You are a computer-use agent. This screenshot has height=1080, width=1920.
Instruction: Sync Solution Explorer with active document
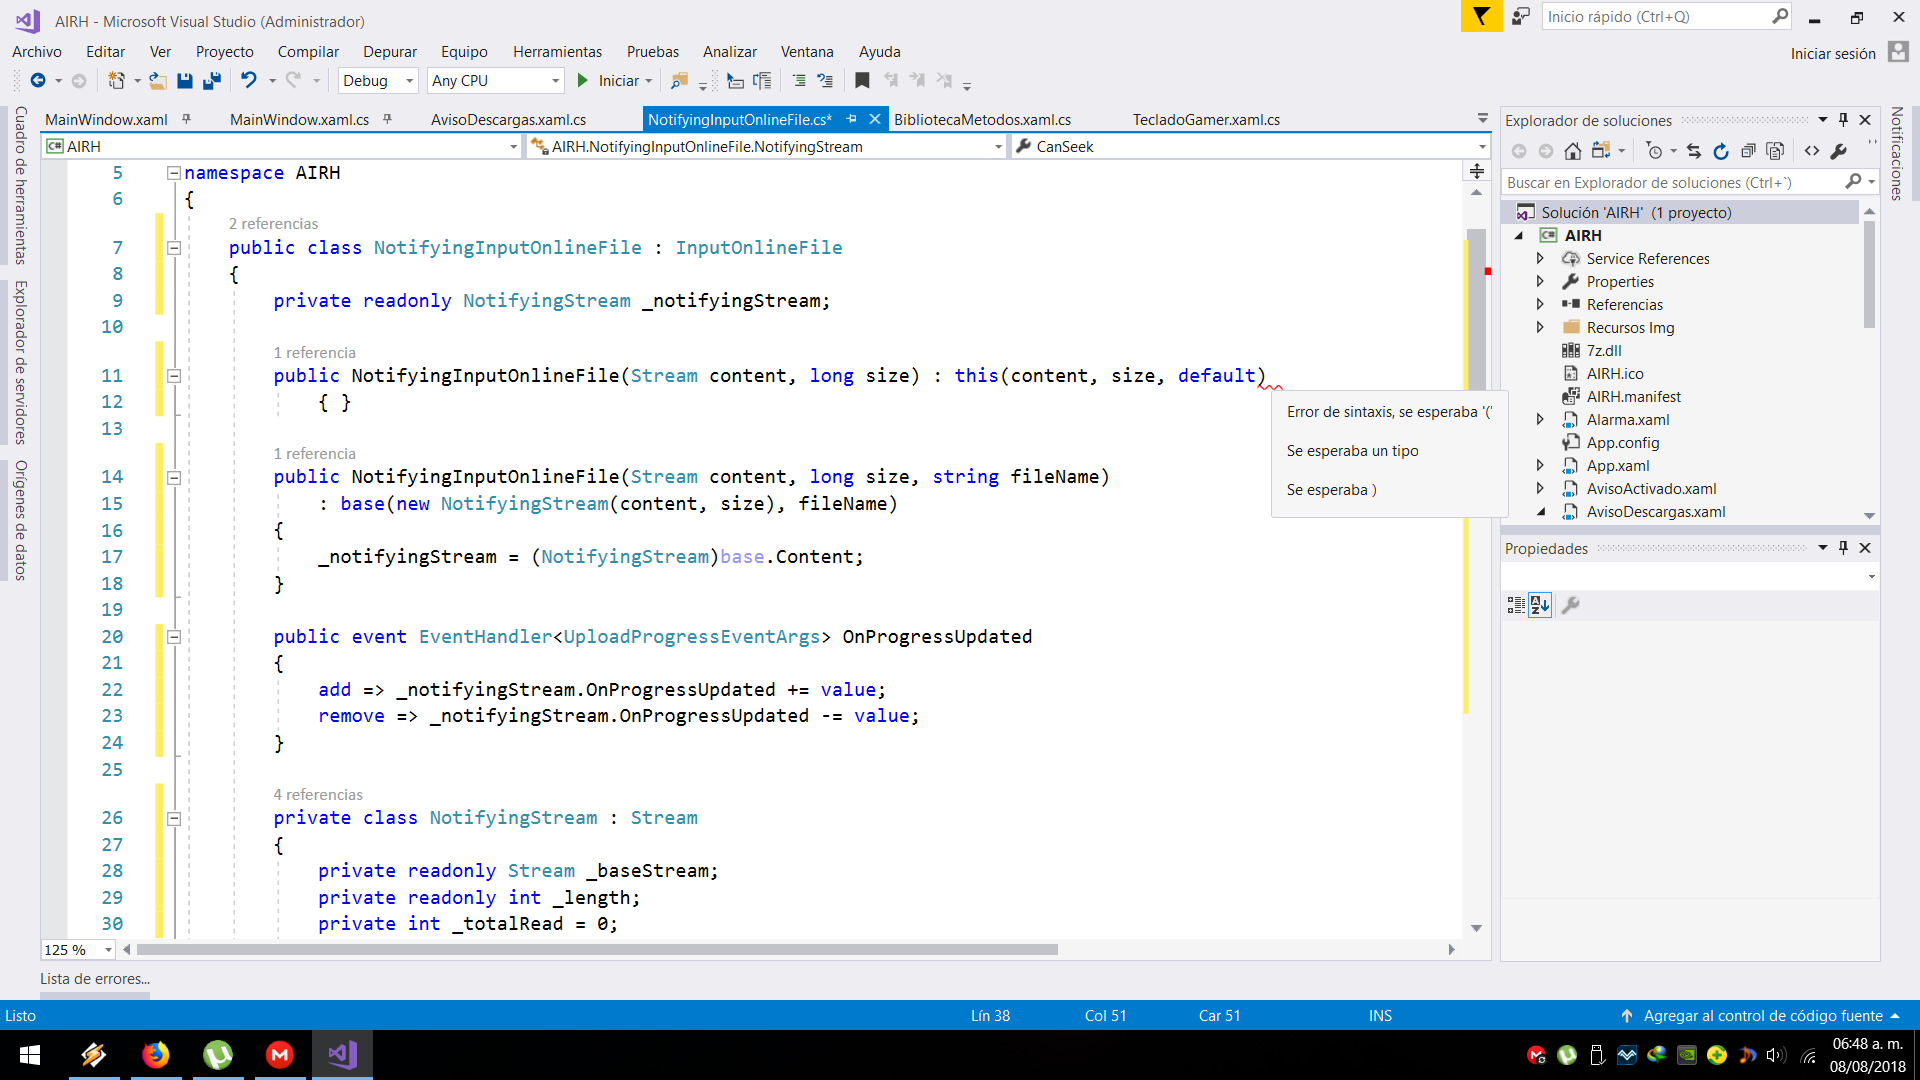(1695, 151)
